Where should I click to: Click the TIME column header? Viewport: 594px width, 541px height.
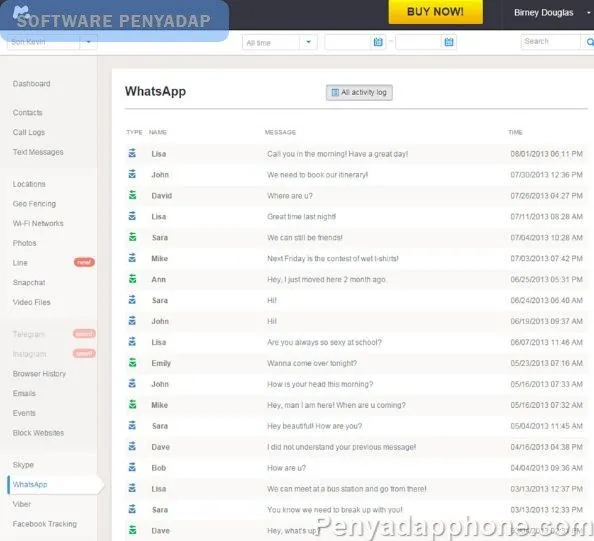tap(515, 132)
